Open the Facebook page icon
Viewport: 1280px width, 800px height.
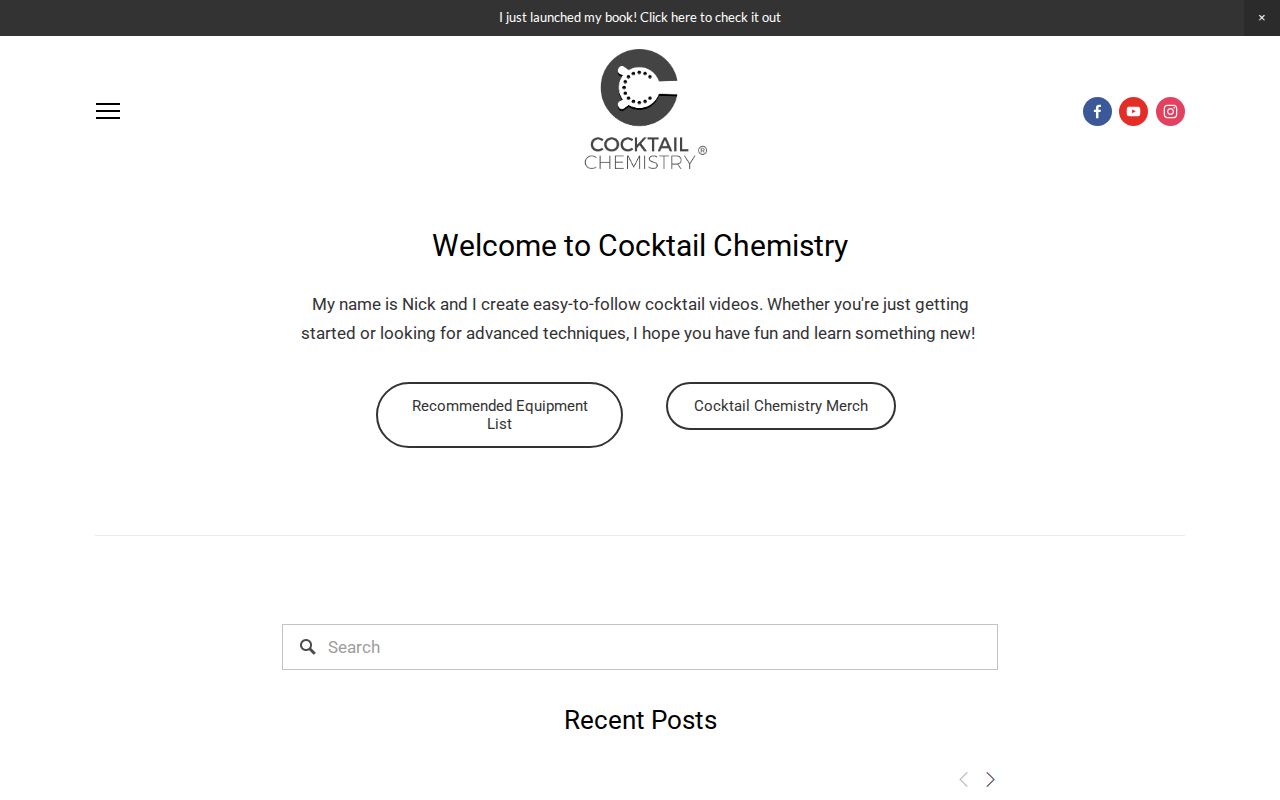tap(1096, 111)
